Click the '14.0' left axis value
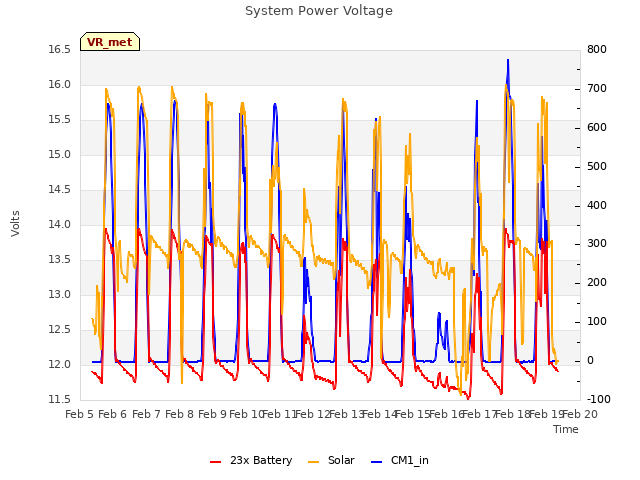Image resolution: width=640 pixels, height=480 pixels. pyautogui.click(x=60, y=224)
